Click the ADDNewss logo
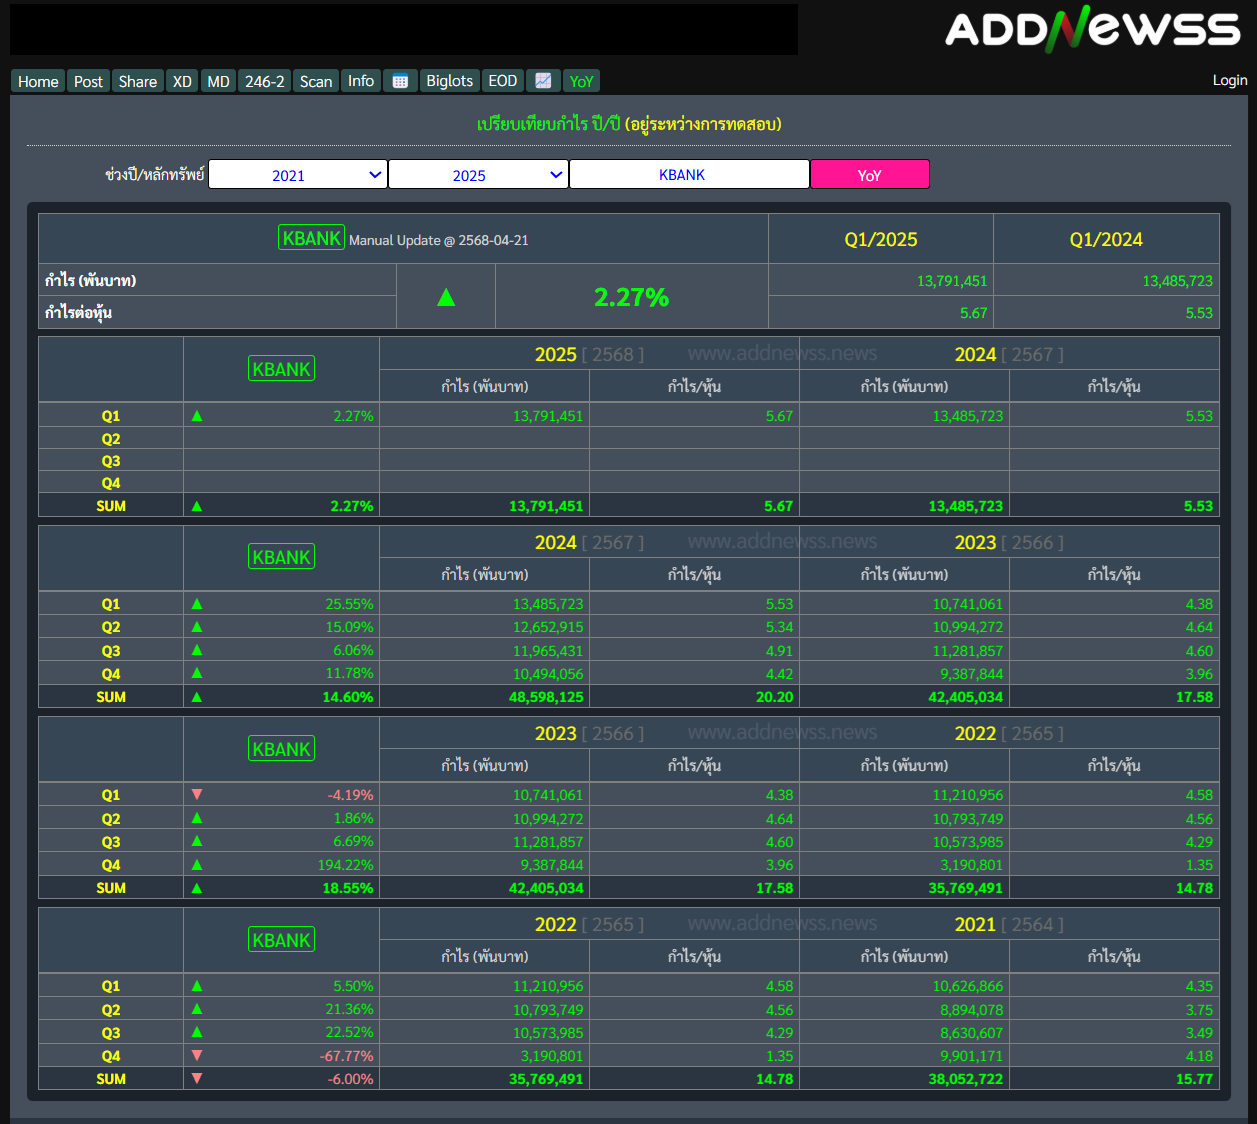 tap(1092, 29)
